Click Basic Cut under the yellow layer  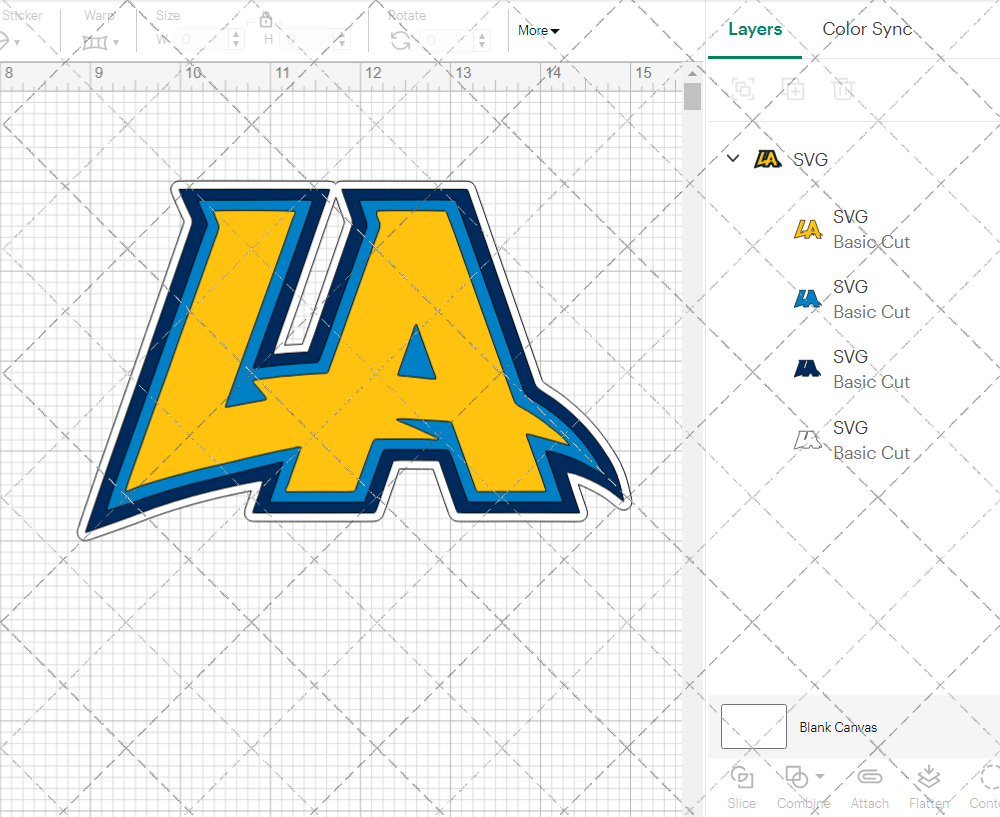coord(871,242)
